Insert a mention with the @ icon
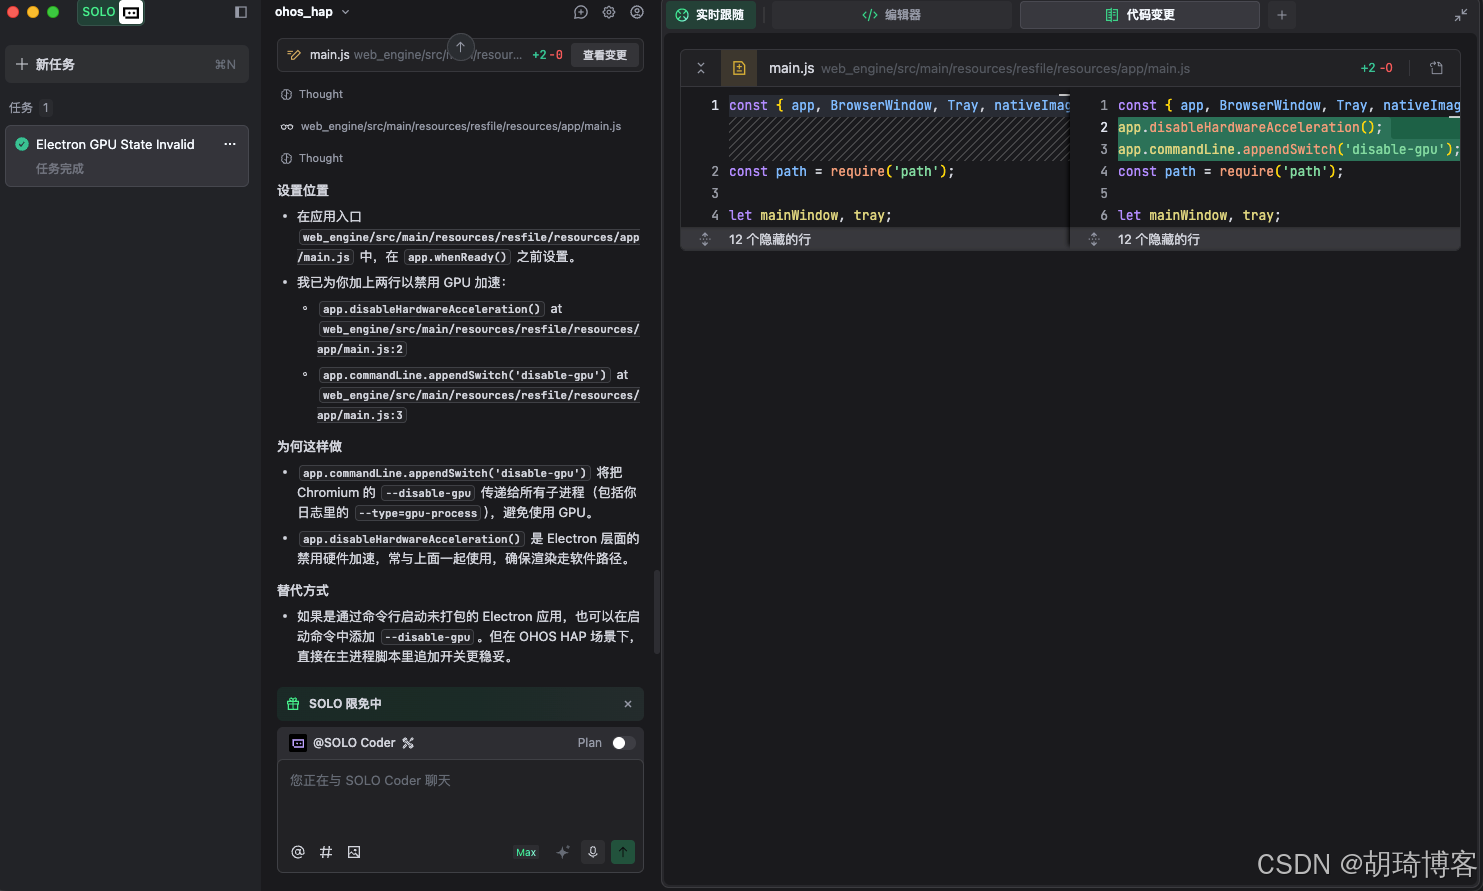The image size is (1483, 891). click(x=298, y=852)
